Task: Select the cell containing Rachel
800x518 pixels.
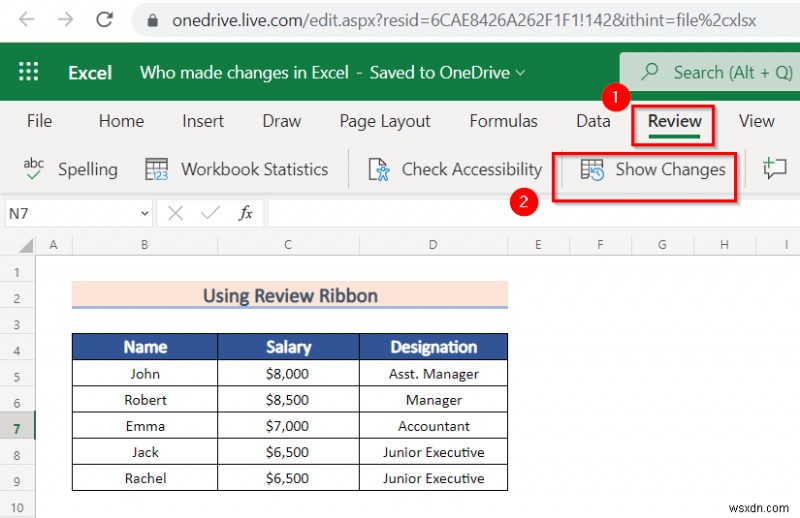Action: click(x=145, y=478)
